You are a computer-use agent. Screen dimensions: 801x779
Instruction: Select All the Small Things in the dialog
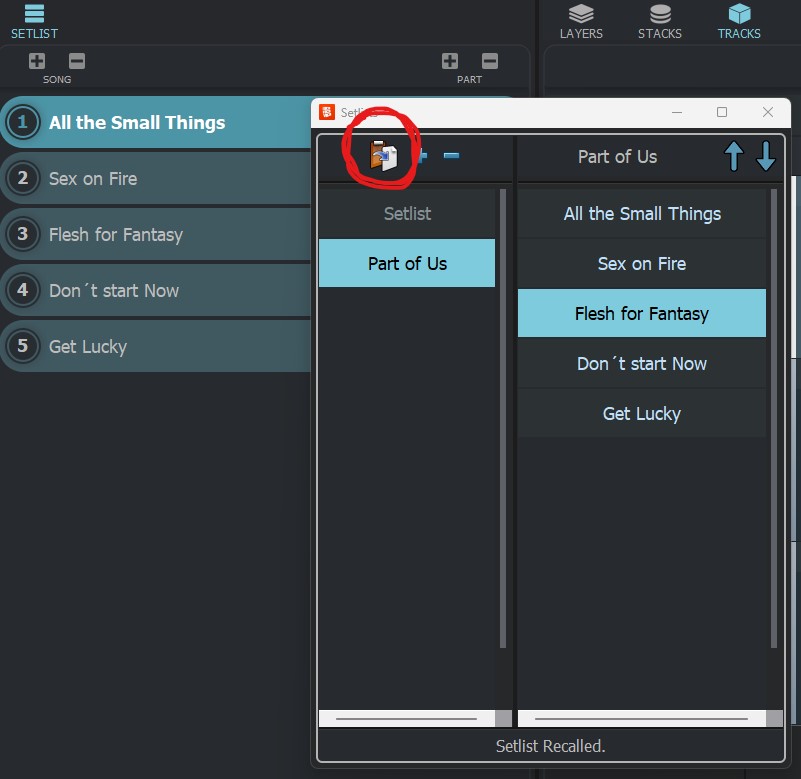(x=642, y=214)
